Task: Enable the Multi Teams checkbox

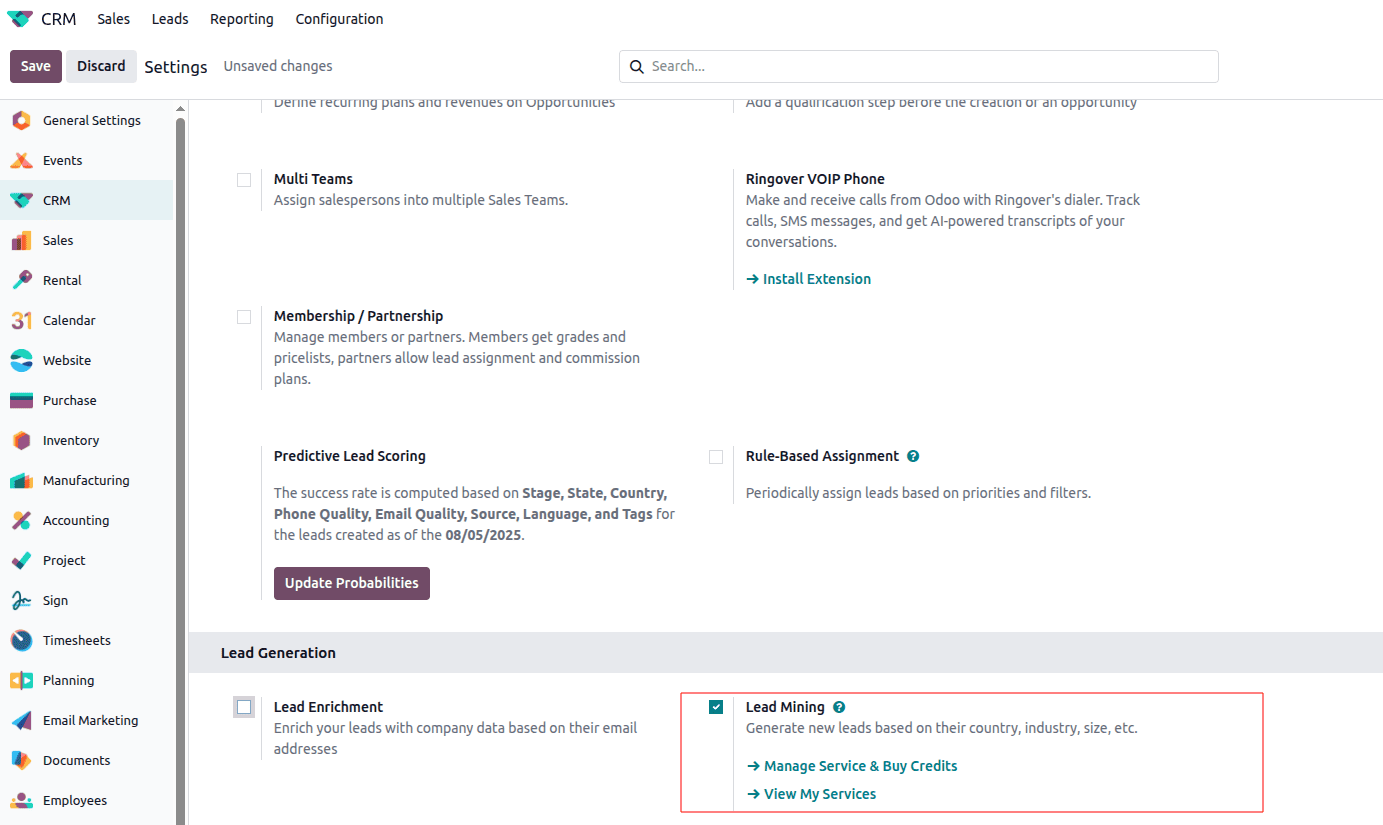Action: click(x=244, y=180)
